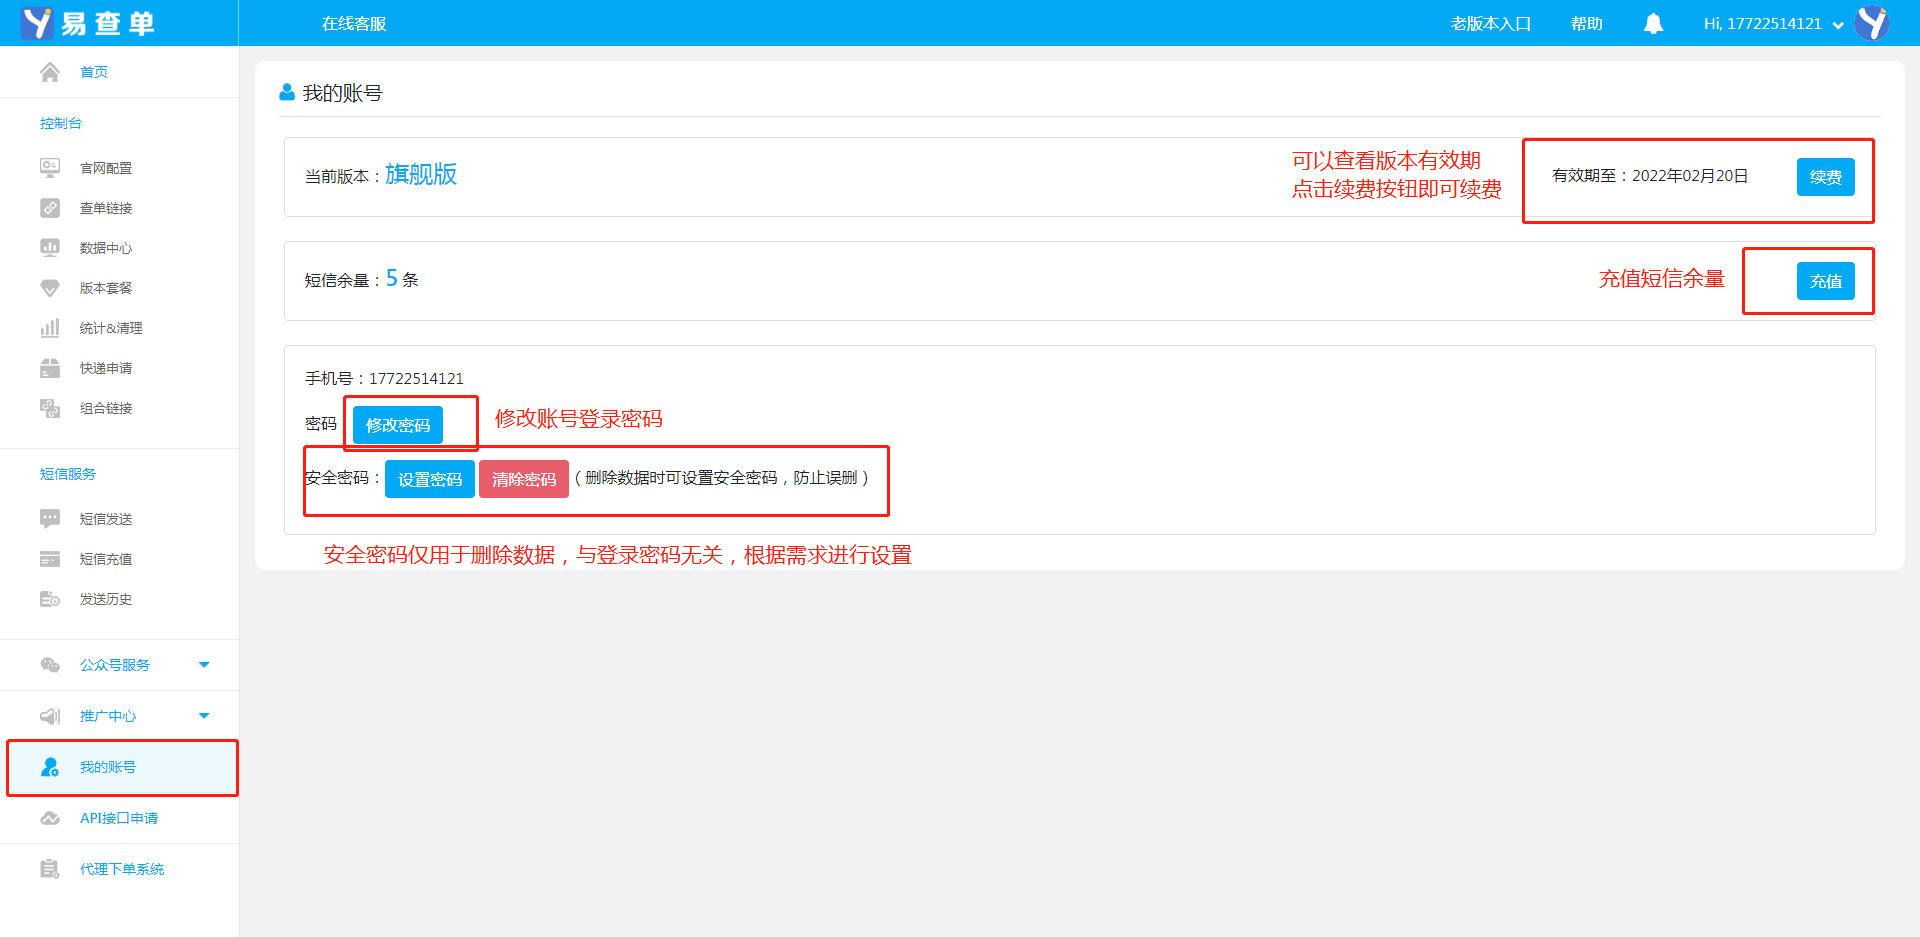Open 在线客服 in the top bar

354,24
